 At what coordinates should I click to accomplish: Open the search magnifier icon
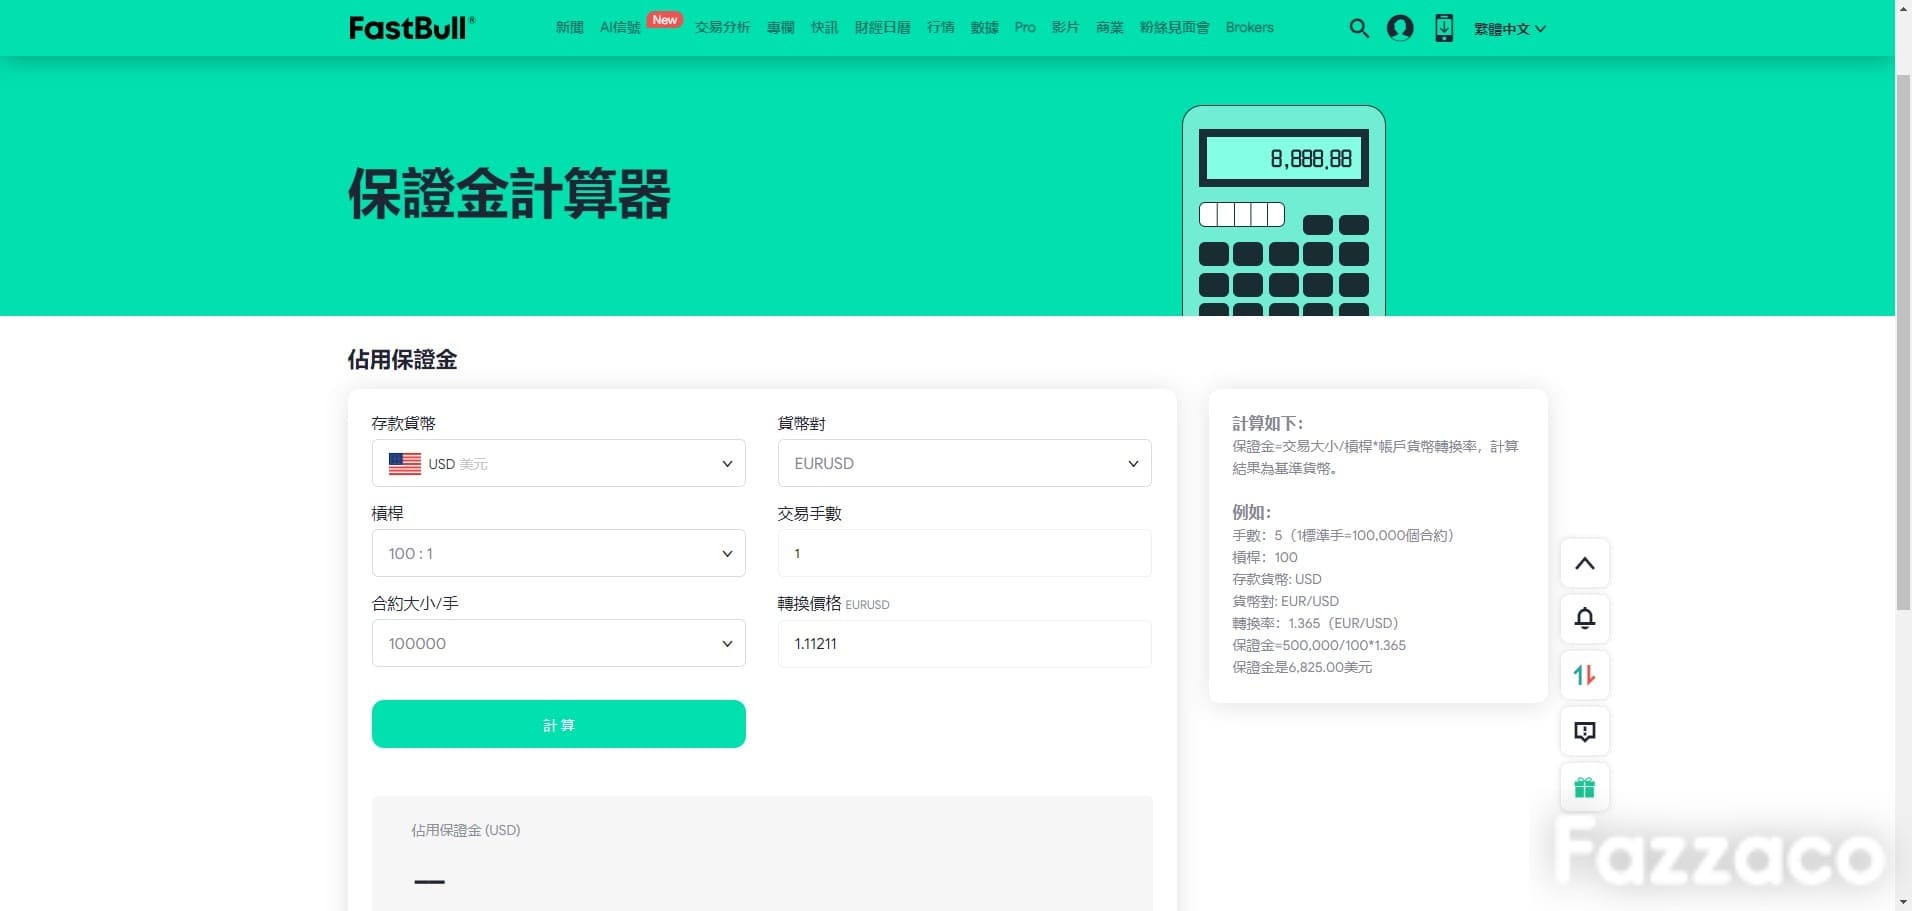(x=1358, y=28)
